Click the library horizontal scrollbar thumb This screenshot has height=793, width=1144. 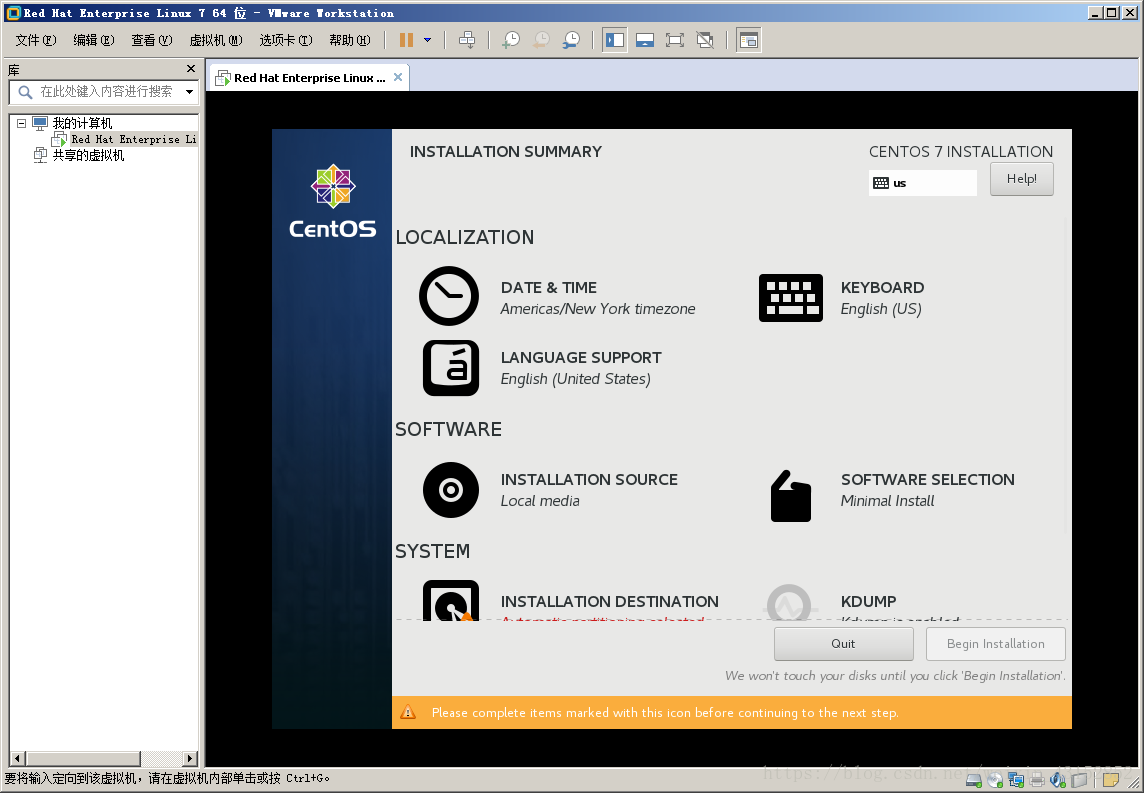point(83,758)
